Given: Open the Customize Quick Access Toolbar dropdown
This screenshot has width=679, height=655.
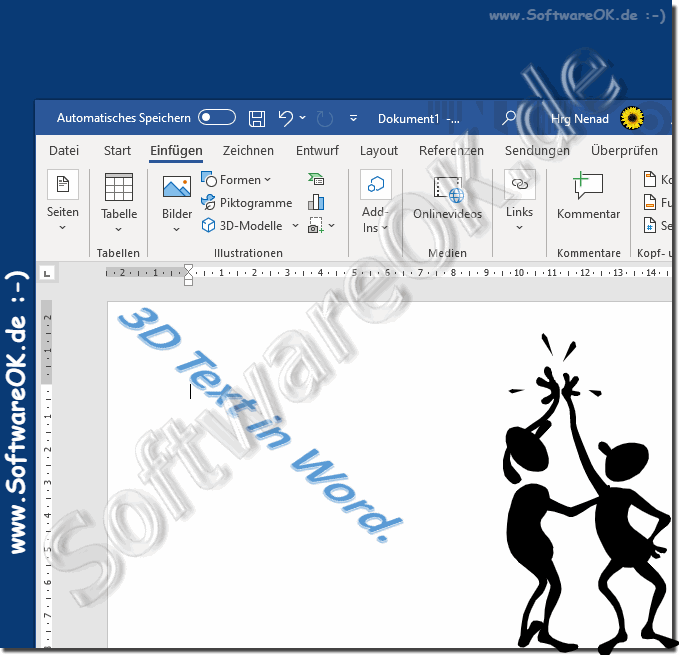Looking at the screenshot, I should click(353, 118).
